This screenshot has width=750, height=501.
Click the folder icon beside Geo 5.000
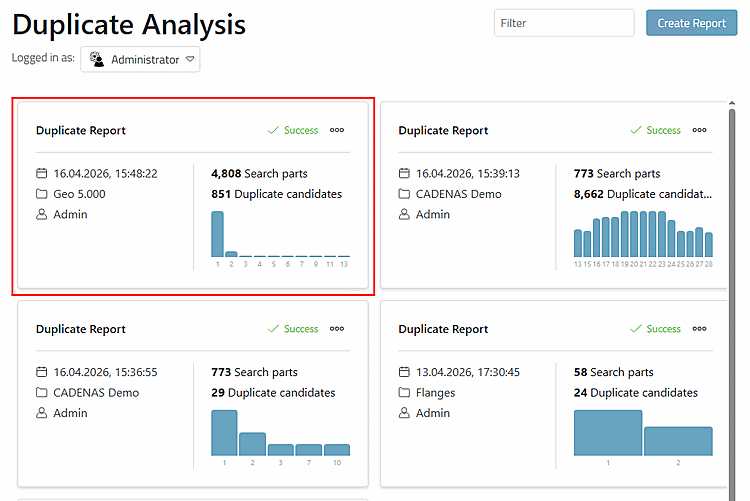(42, 194)
